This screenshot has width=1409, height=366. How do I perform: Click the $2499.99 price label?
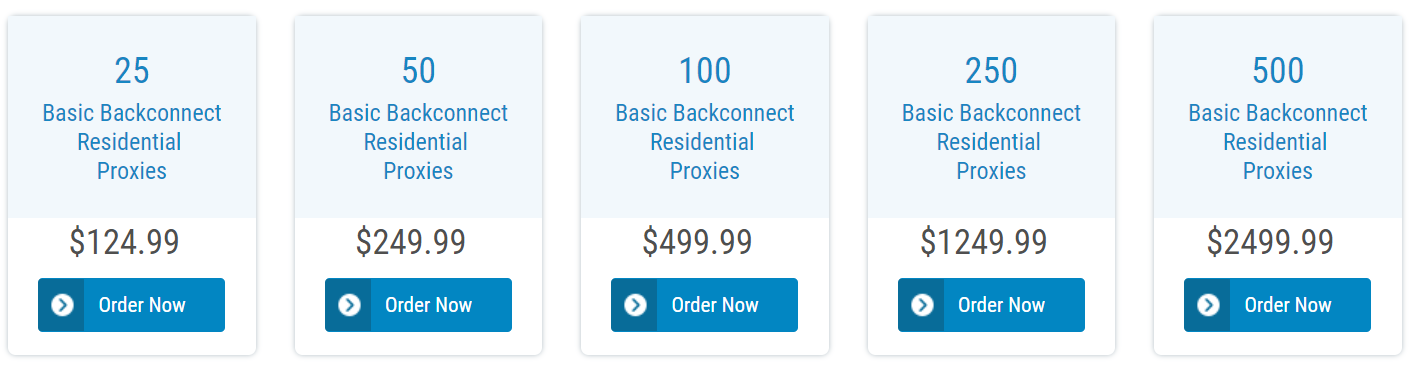pyautogui.click(x=1270, y=242)
